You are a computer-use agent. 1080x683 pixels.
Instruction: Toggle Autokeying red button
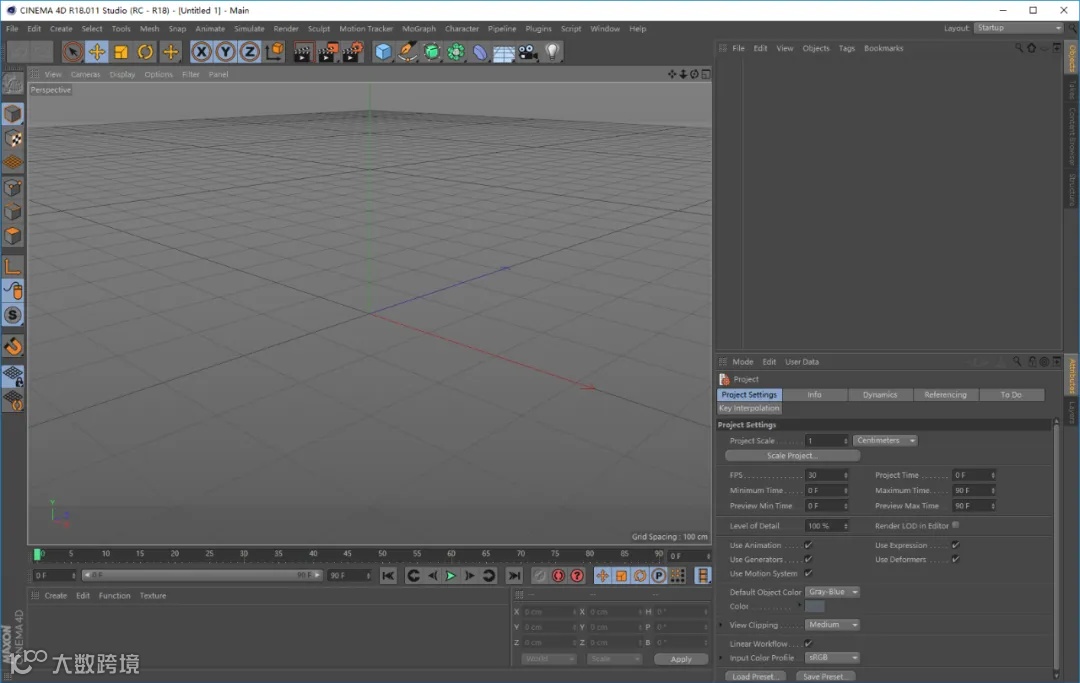tap(559, 576)
